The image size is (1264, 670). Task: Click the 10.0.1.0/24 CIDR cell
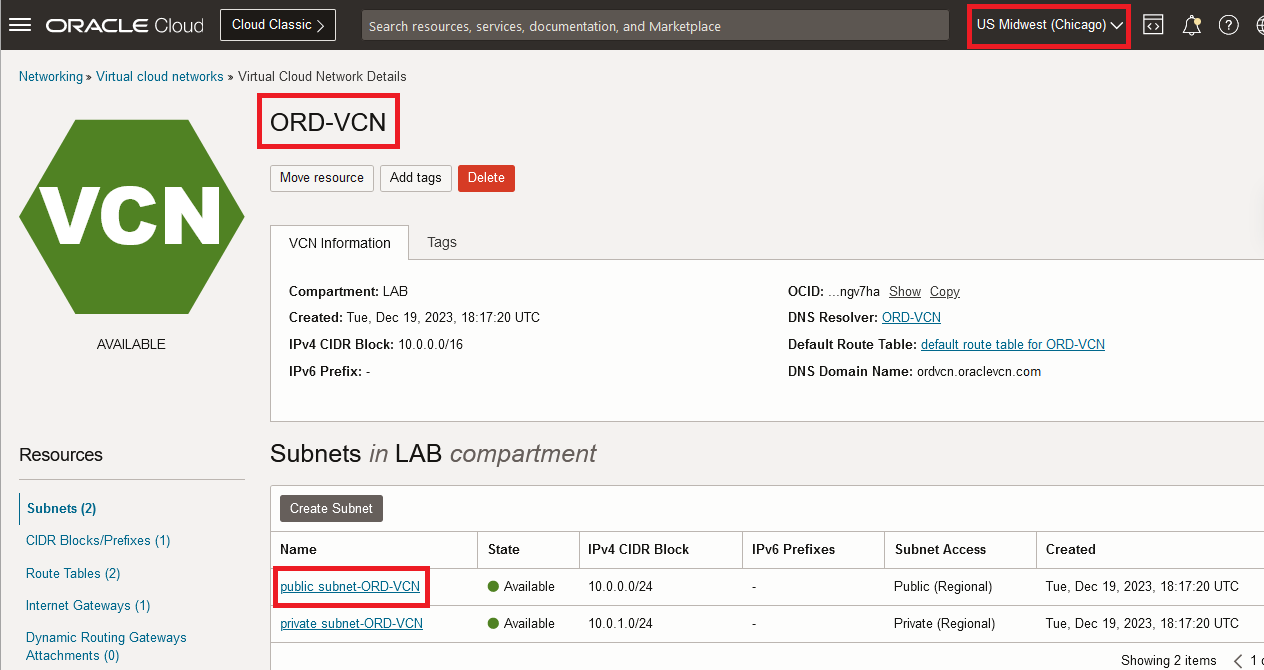coord(620,623)
